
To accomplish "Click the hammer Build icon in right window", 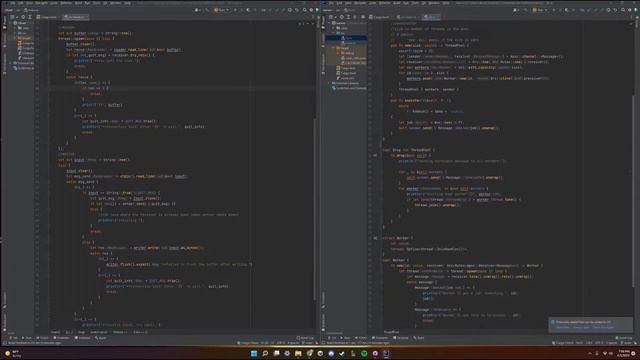I will (526, 10).
